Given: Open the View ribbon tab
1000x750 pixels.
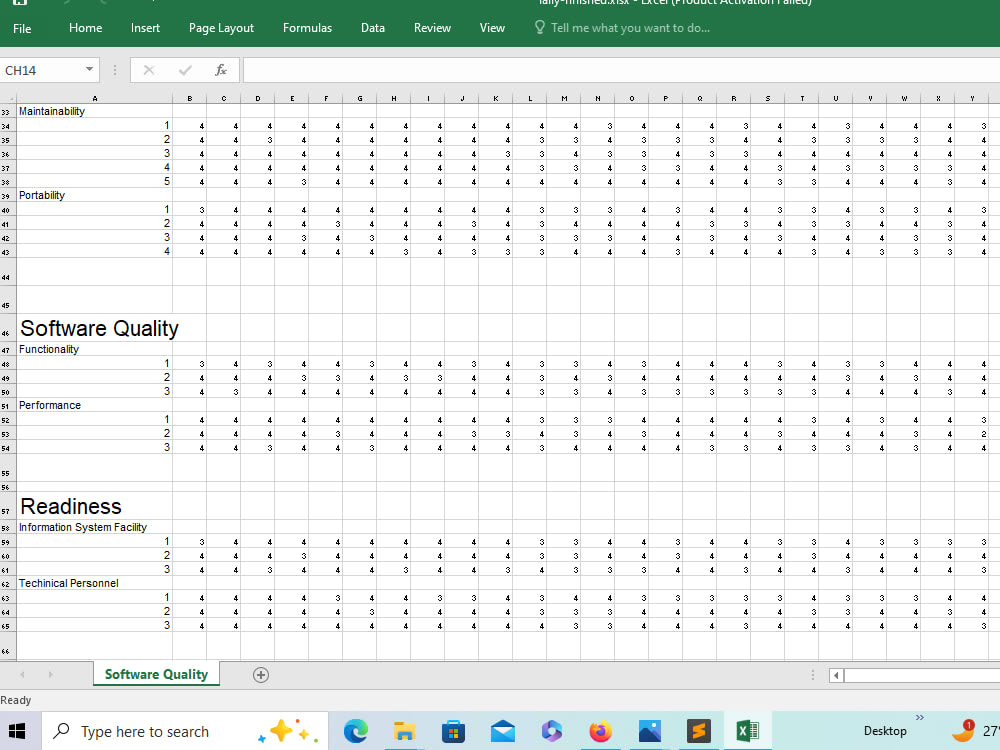Looking at the screenshot, I should point(492,28).
